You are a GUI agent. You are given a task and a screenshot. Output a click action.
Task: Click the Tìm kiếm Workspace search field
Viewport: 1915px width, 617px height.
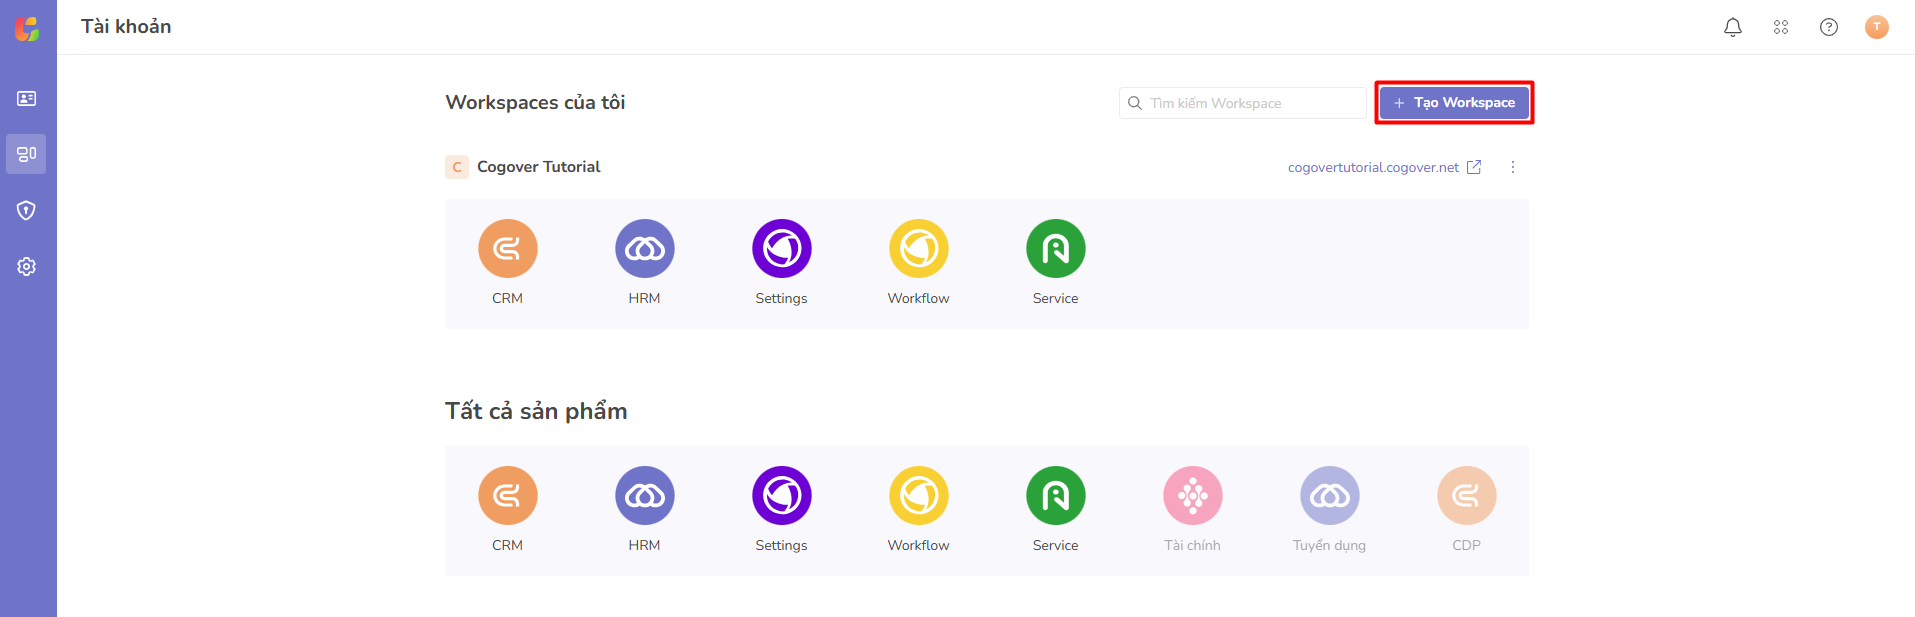(1243, 103)
